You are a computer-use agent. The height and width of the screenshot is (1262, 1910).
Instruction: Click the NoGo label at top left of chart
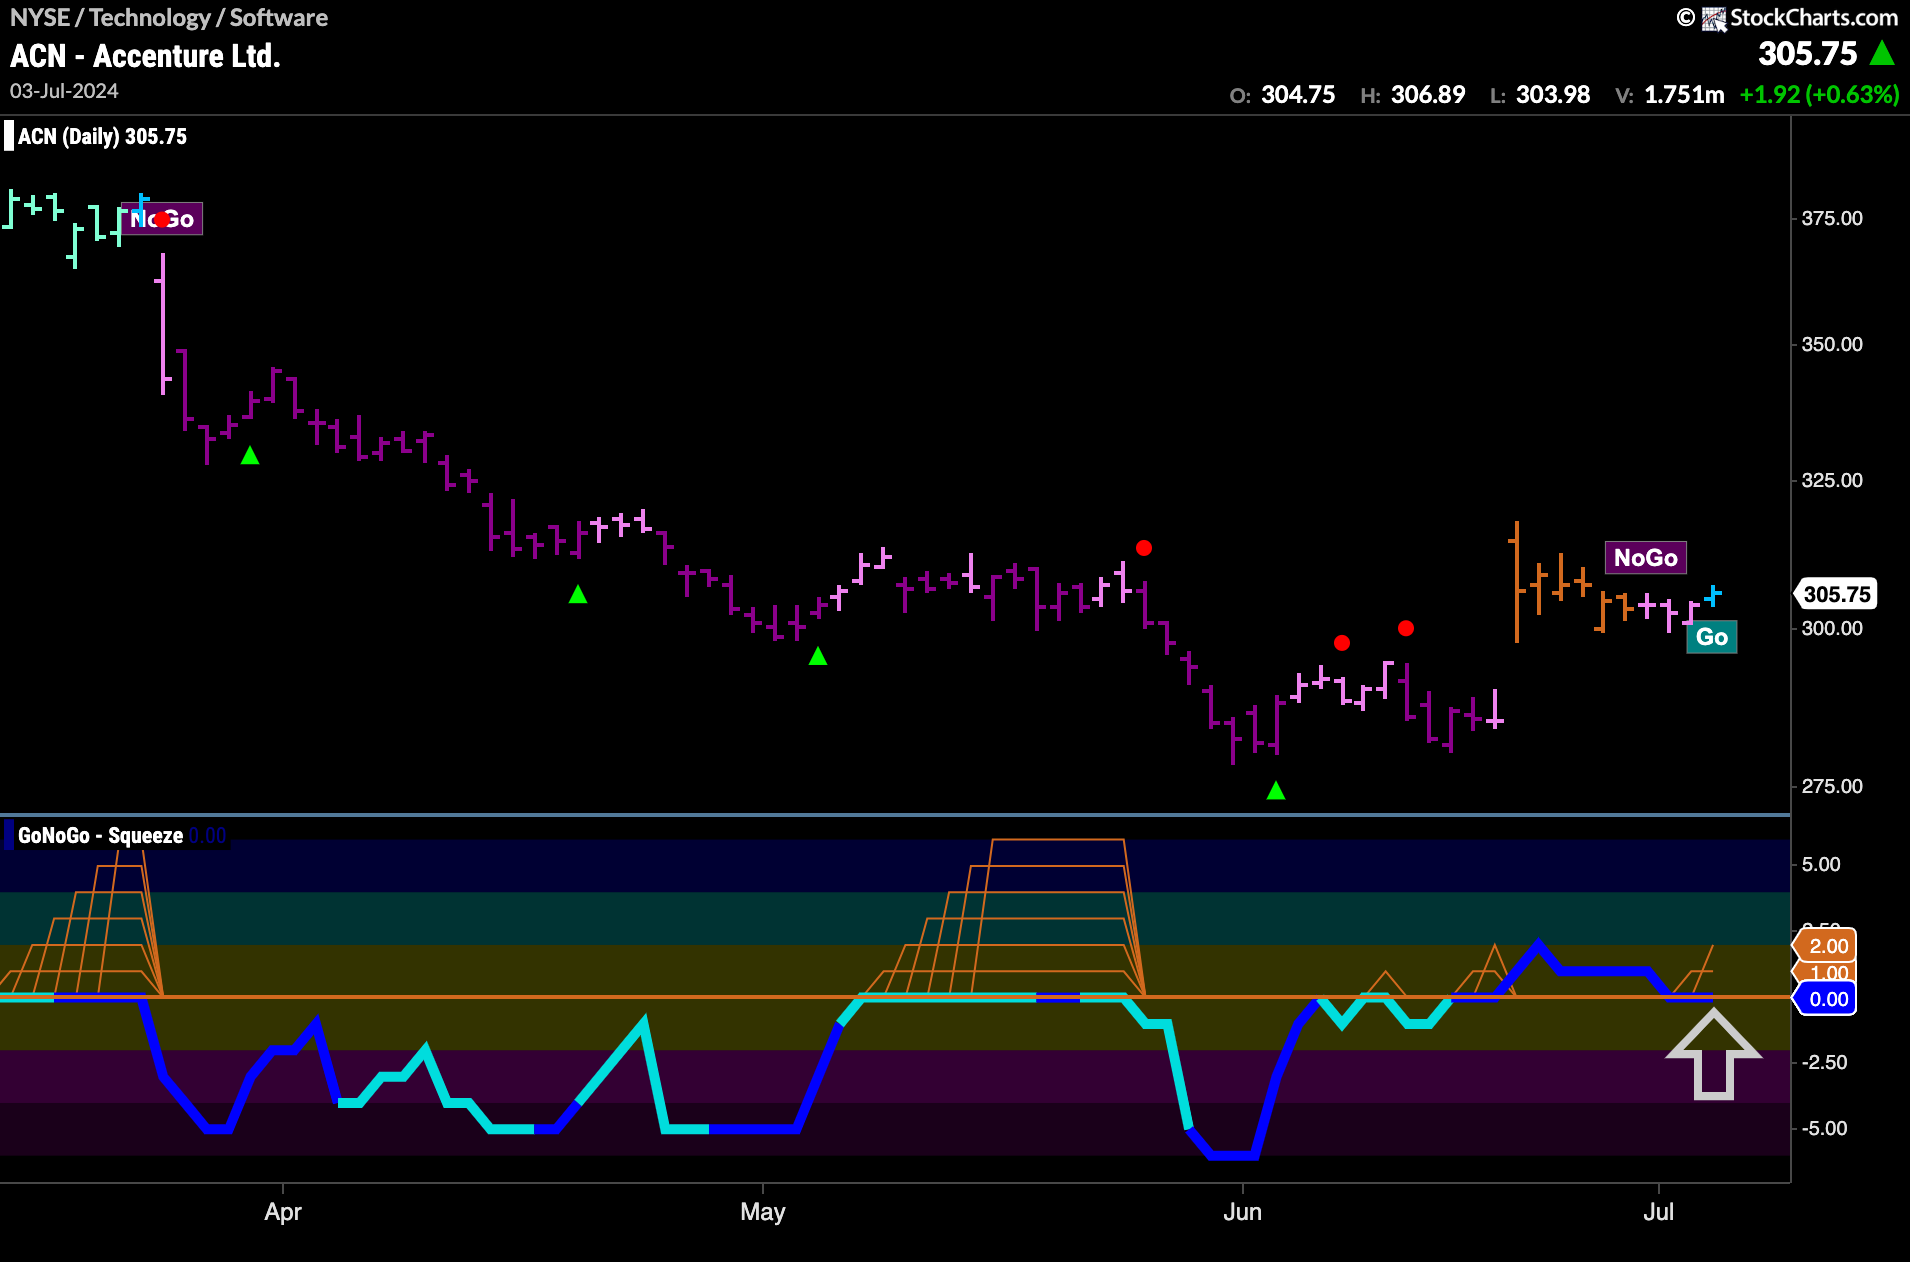click(x=162, y=219)
